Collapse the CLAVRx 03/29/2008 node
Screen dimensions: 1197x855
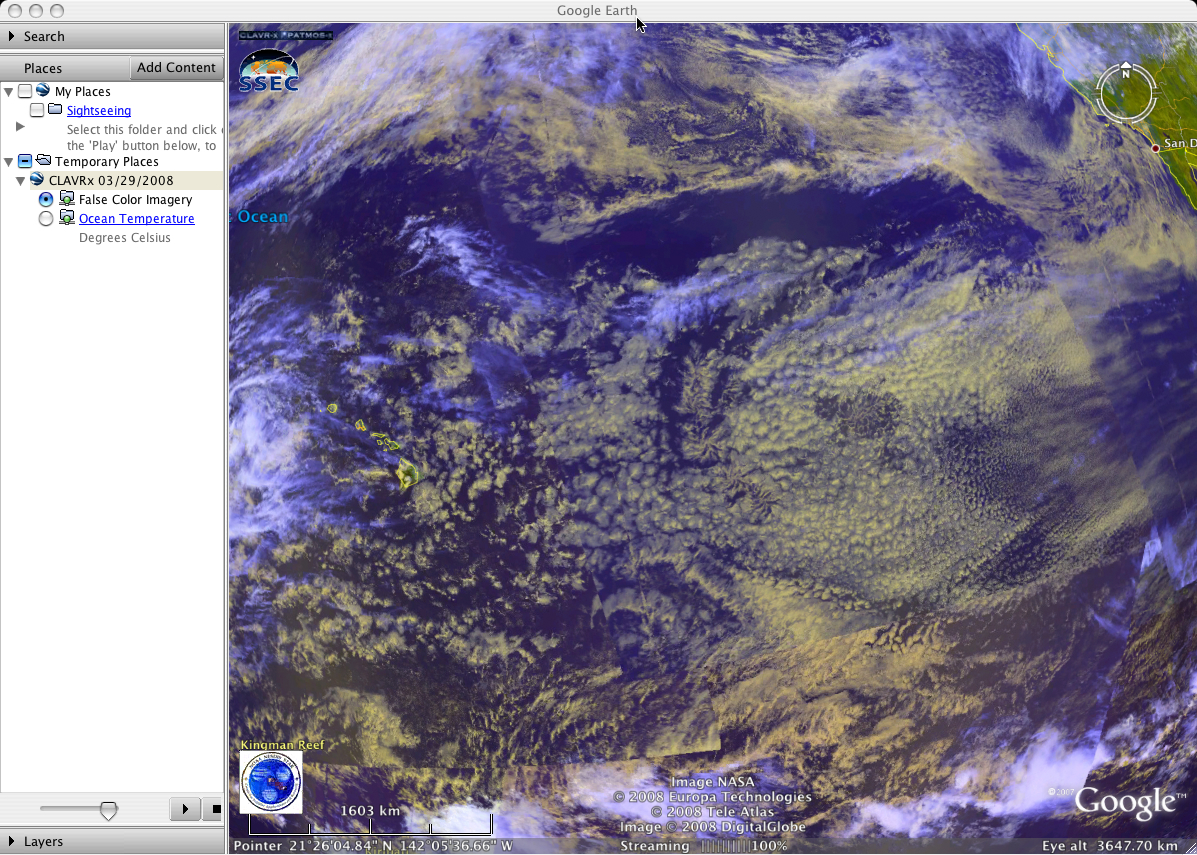pos(21,181)
